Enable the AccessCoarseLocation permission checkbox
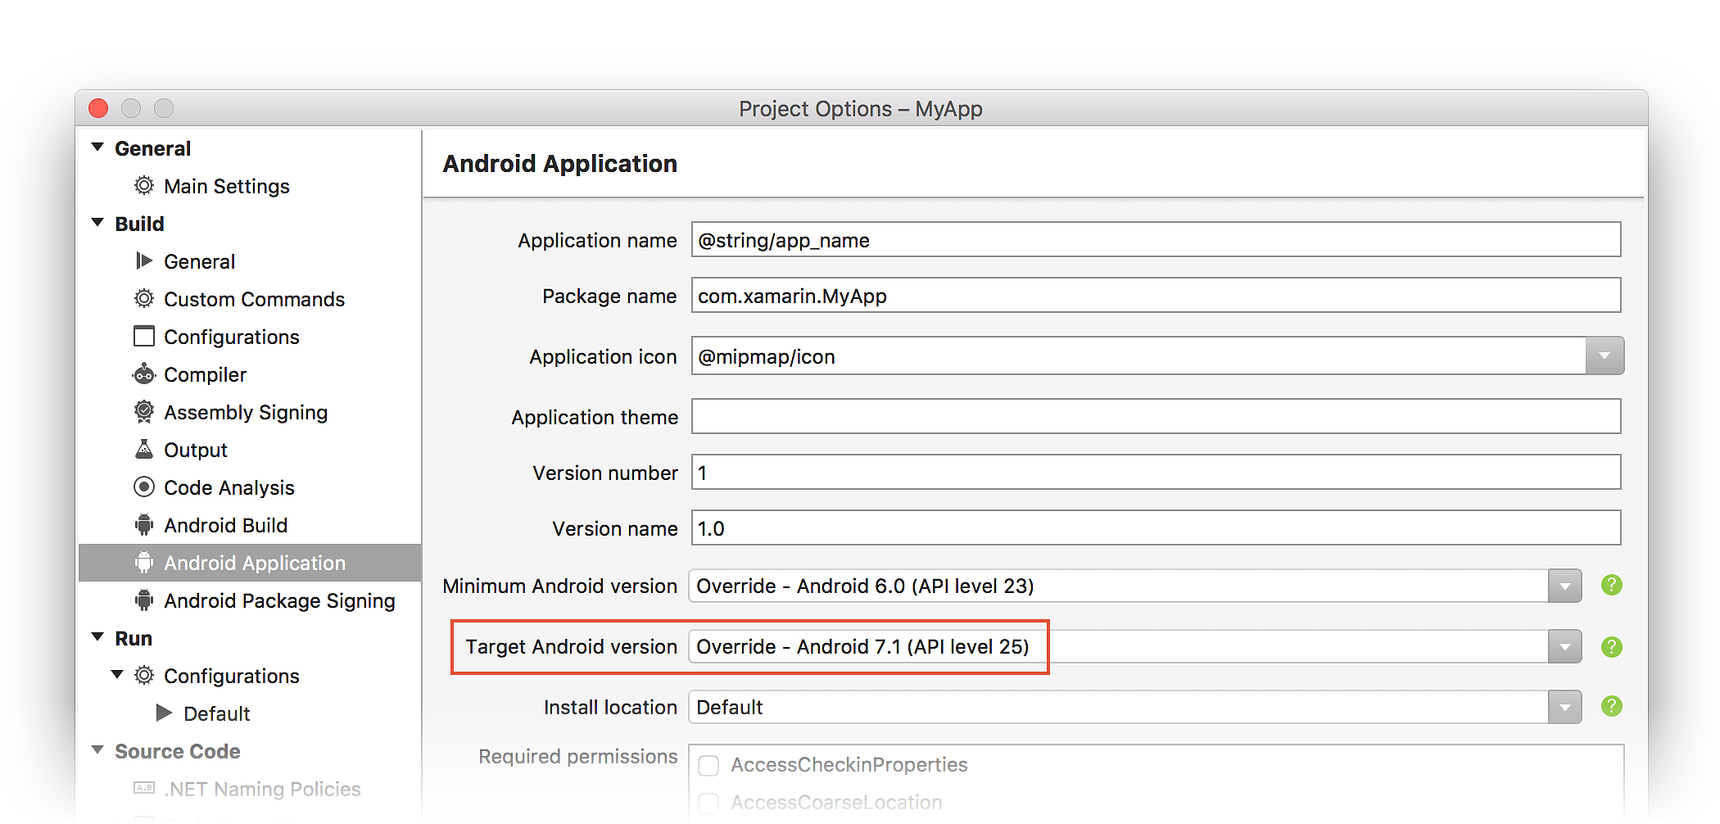This screenshot has height=824, width=1720. (x=708, y=803)
